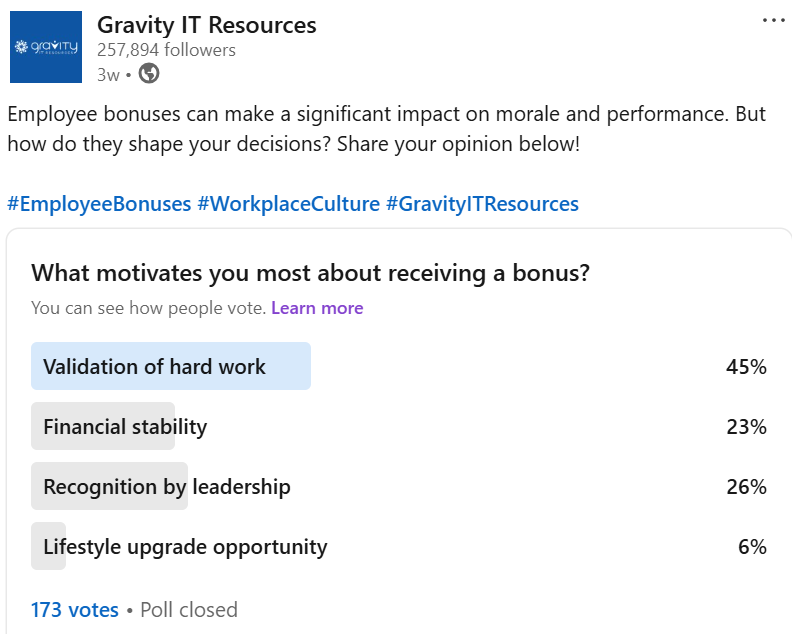Open the three-dots post options menu
Viewport: 792px width, 634px height.
point(773,20)
